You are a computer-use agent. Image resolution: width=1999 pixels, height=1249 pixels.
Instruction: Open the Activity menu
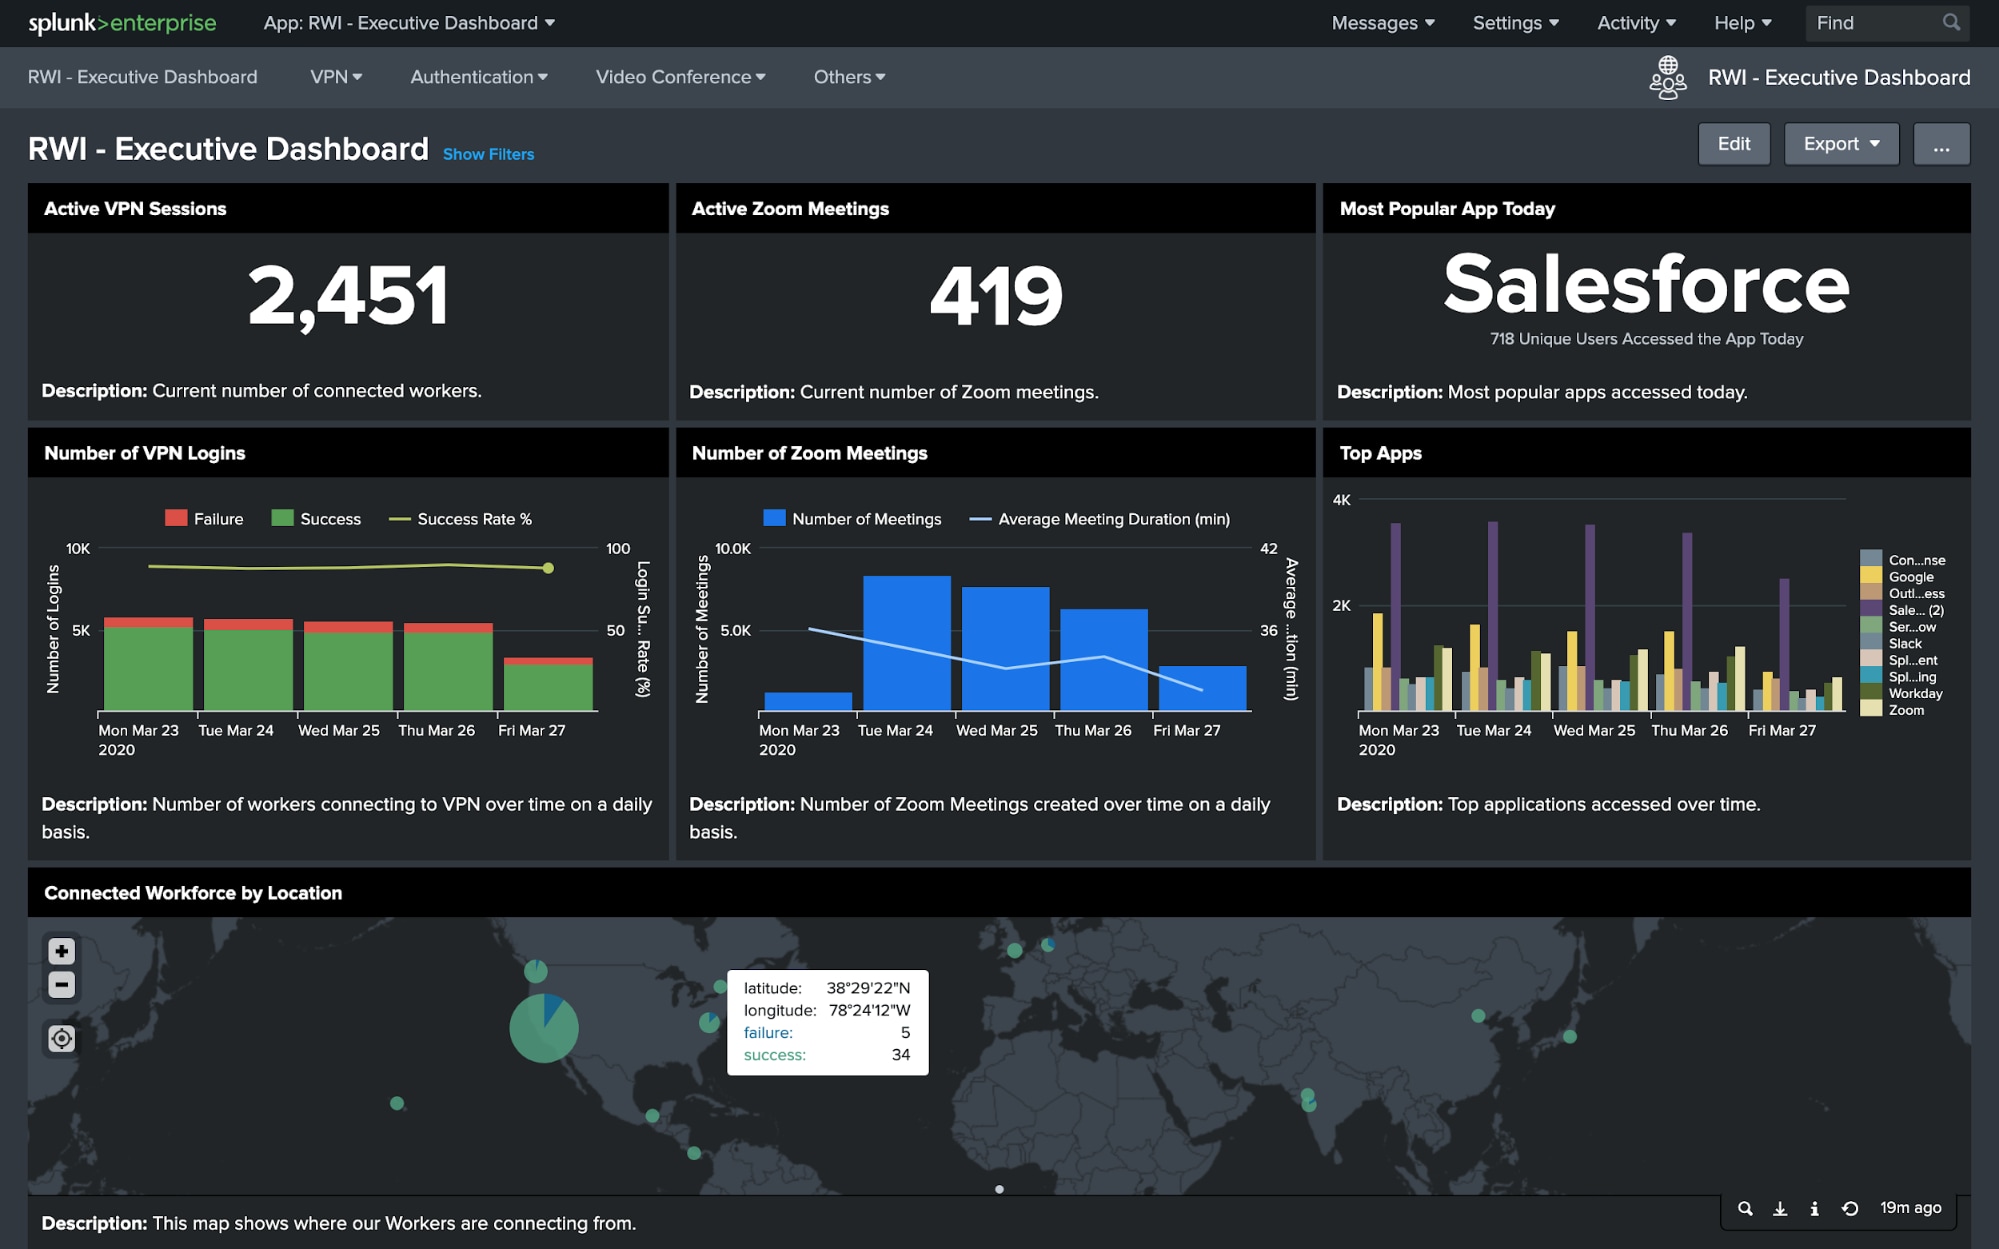click(1632, 22)
